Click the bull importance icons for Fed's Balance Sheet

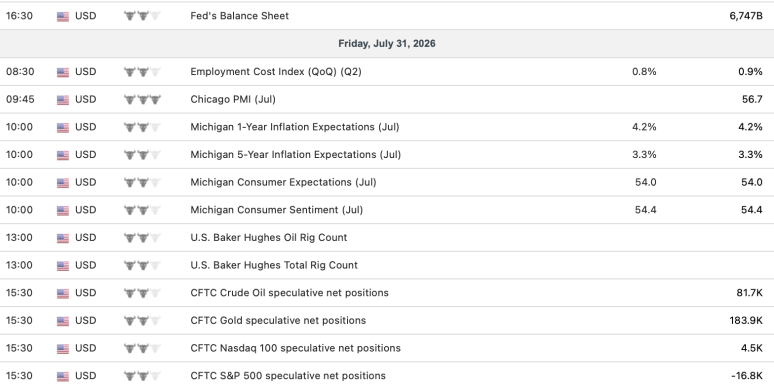pos(142,16)
